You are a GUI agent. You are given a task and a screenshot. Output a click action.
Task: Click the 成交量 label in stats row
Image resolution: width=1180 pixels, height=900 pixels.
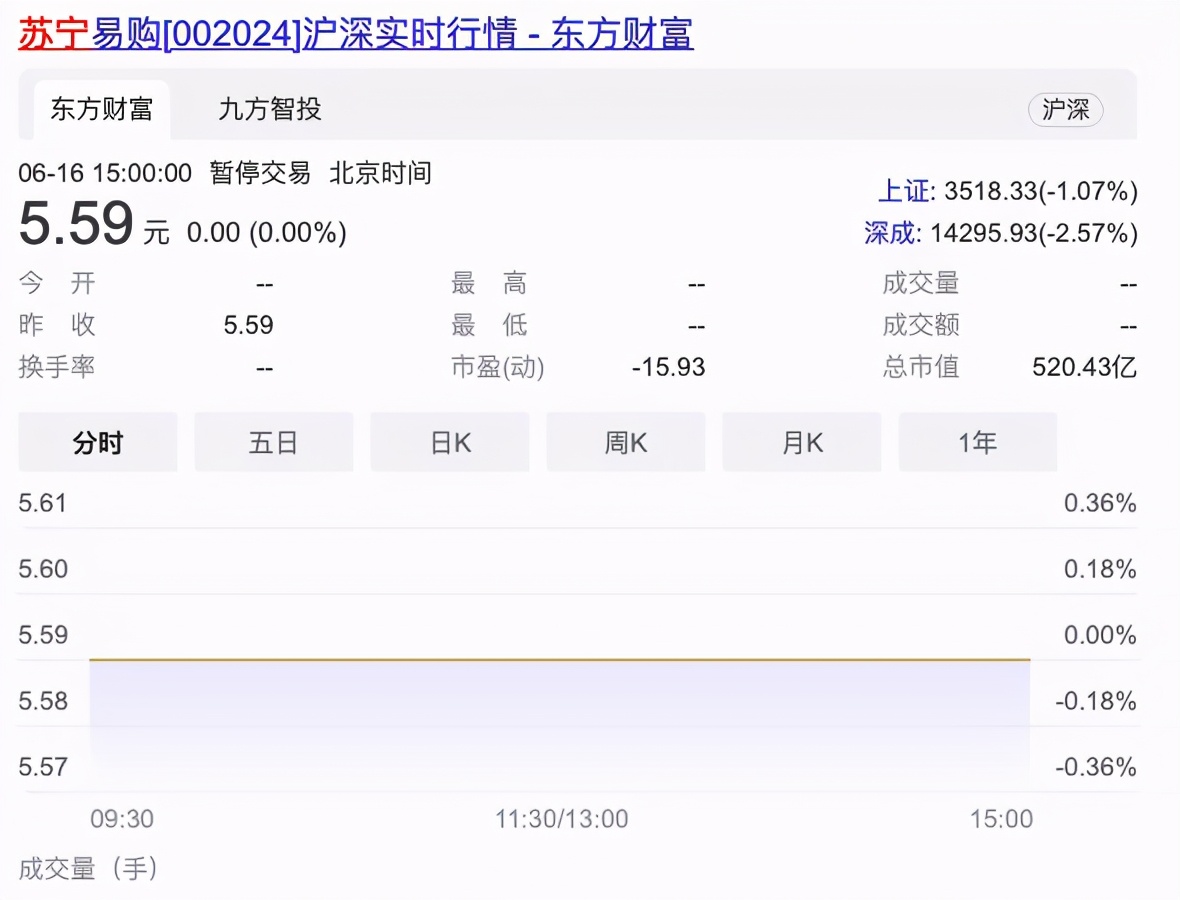[x=921, y=283]
